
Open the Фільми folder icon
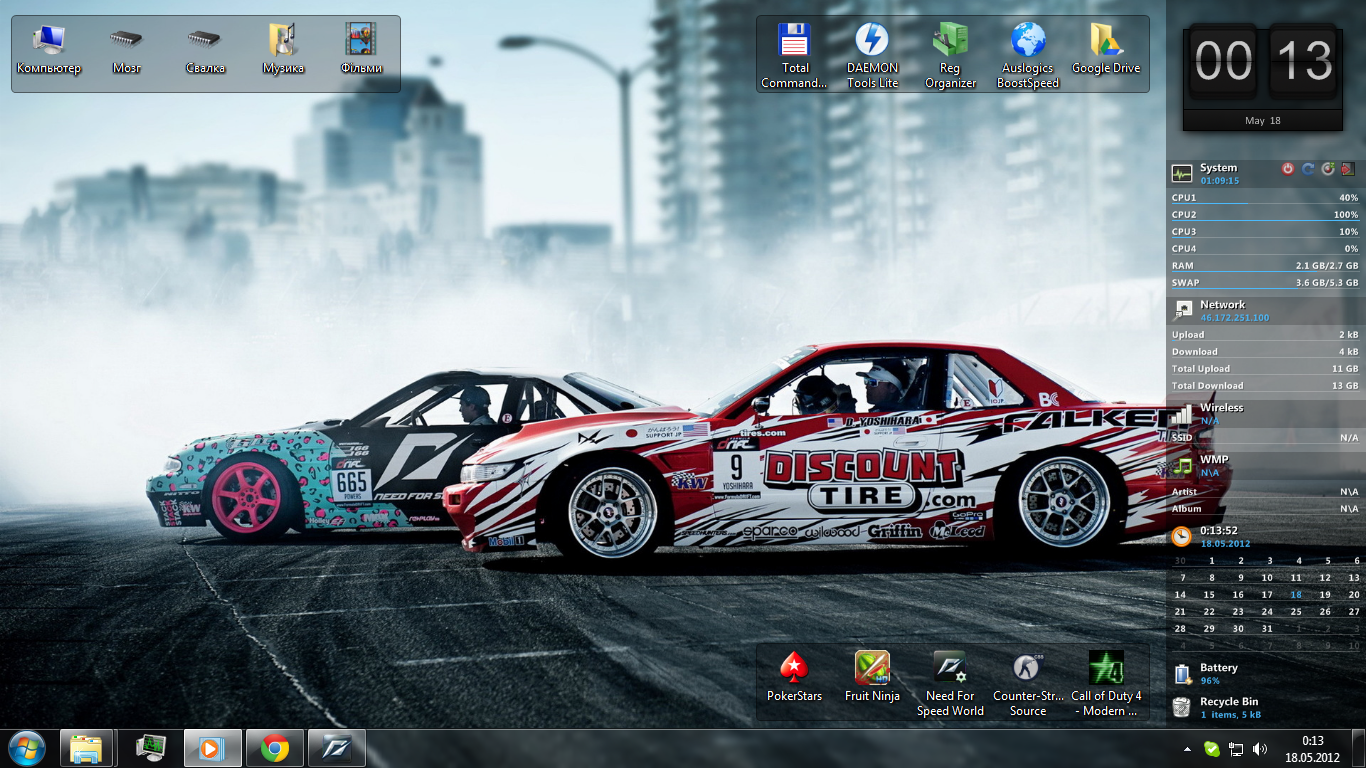(361, 50)
